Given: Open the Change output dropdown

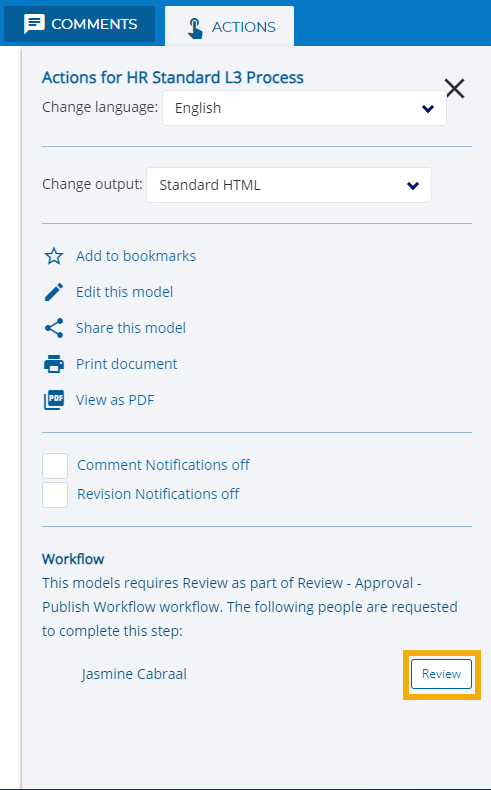Looking at the screenshot, I should (x=289, y=185).
